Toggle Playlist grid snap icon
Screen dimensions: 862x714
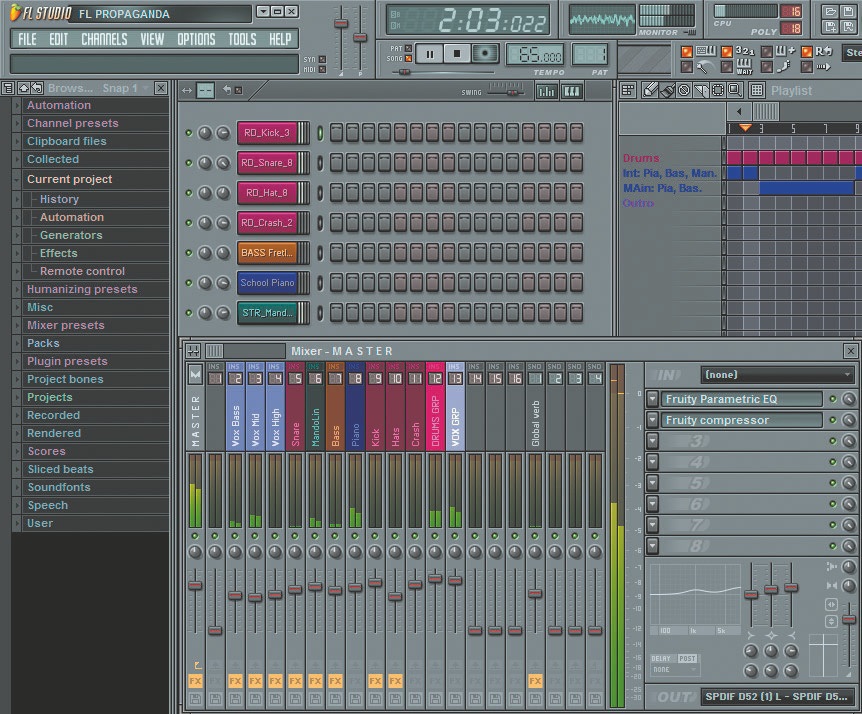click(x=756, y=90)
